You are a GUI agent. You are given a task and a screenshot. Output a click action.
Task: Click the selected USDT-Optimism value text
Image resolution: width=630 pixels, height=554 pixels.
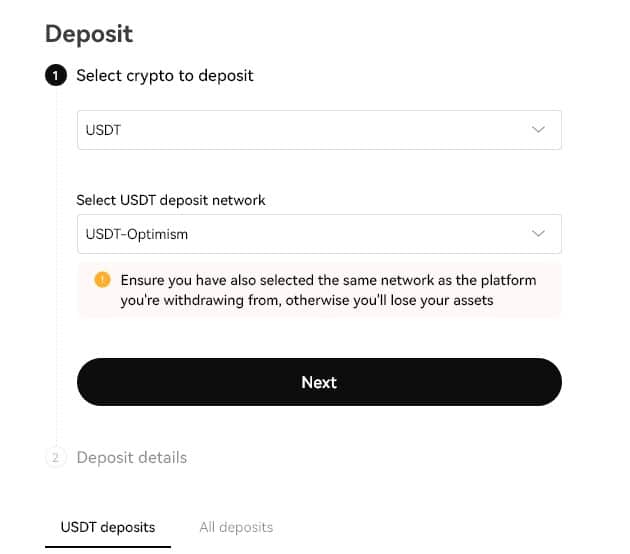137,234
